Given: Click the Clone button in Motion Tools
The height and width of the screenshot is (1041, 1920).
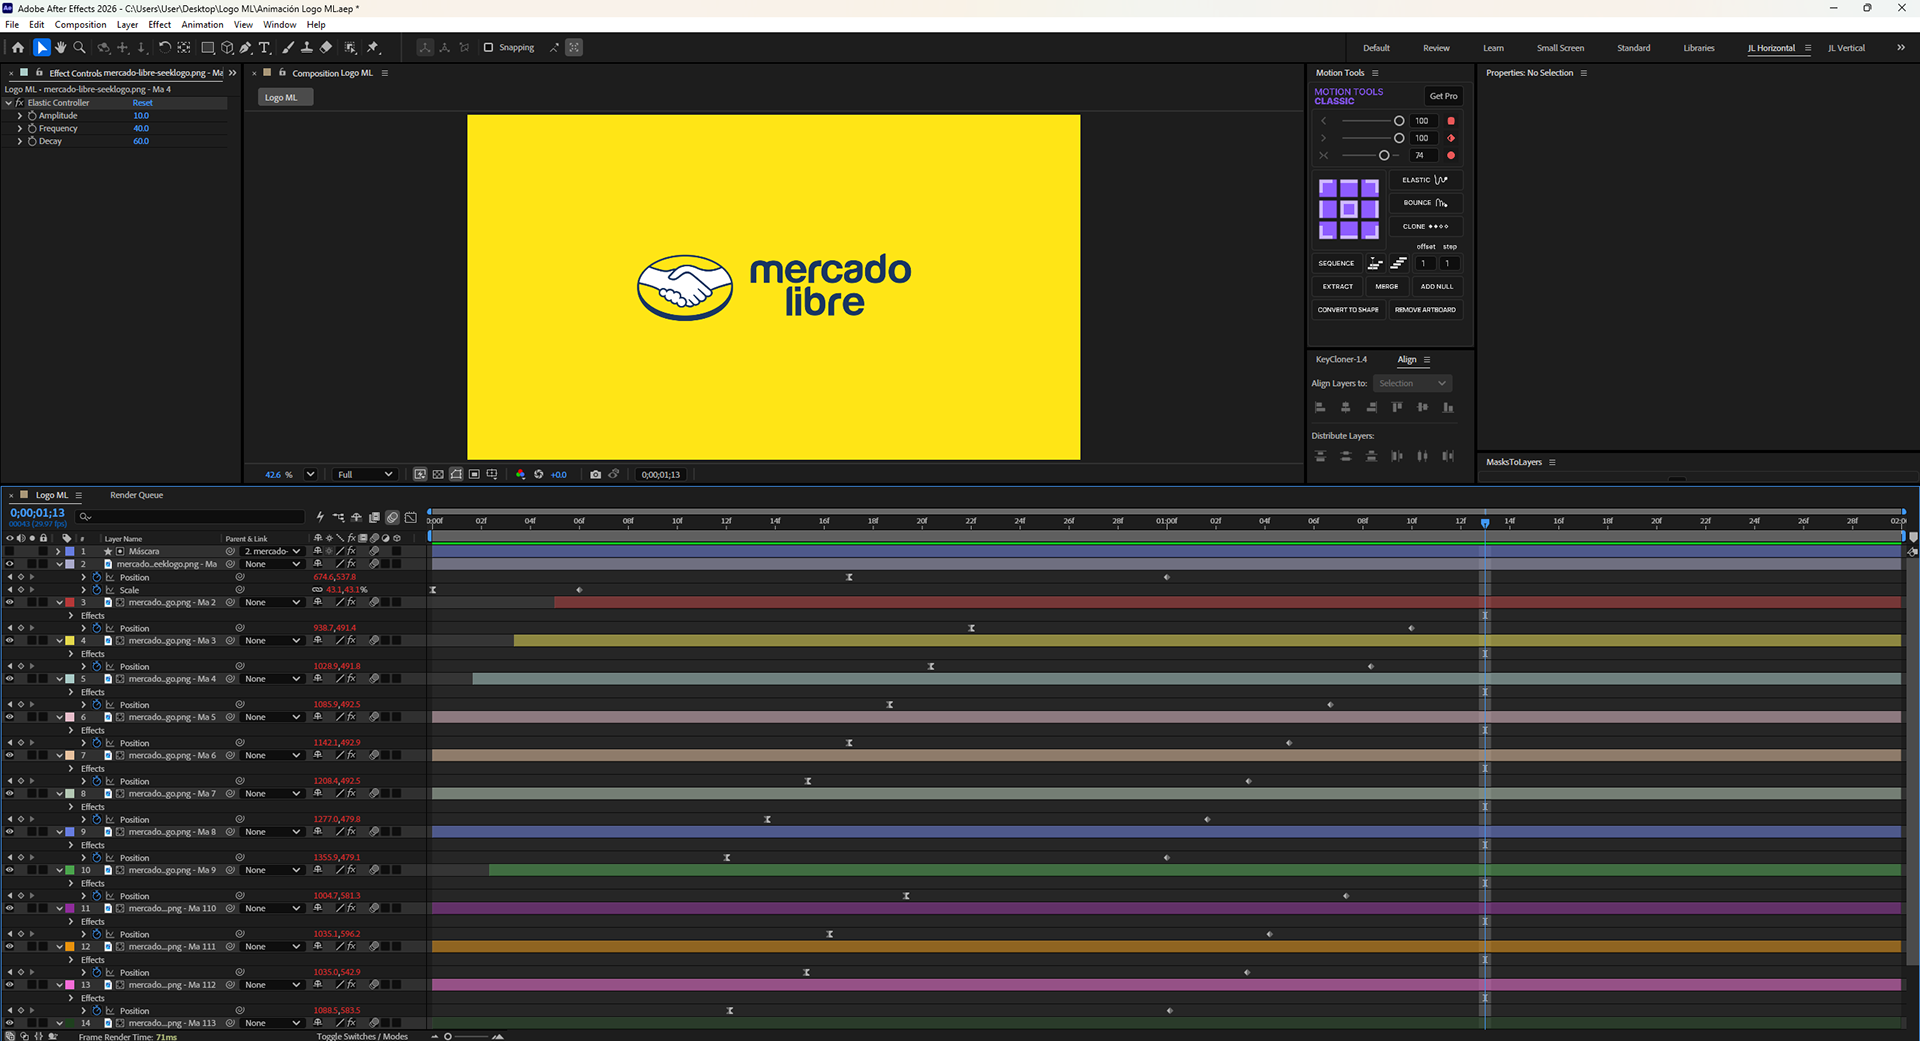Looking at the screenshot, I should tap(1425, 226).
